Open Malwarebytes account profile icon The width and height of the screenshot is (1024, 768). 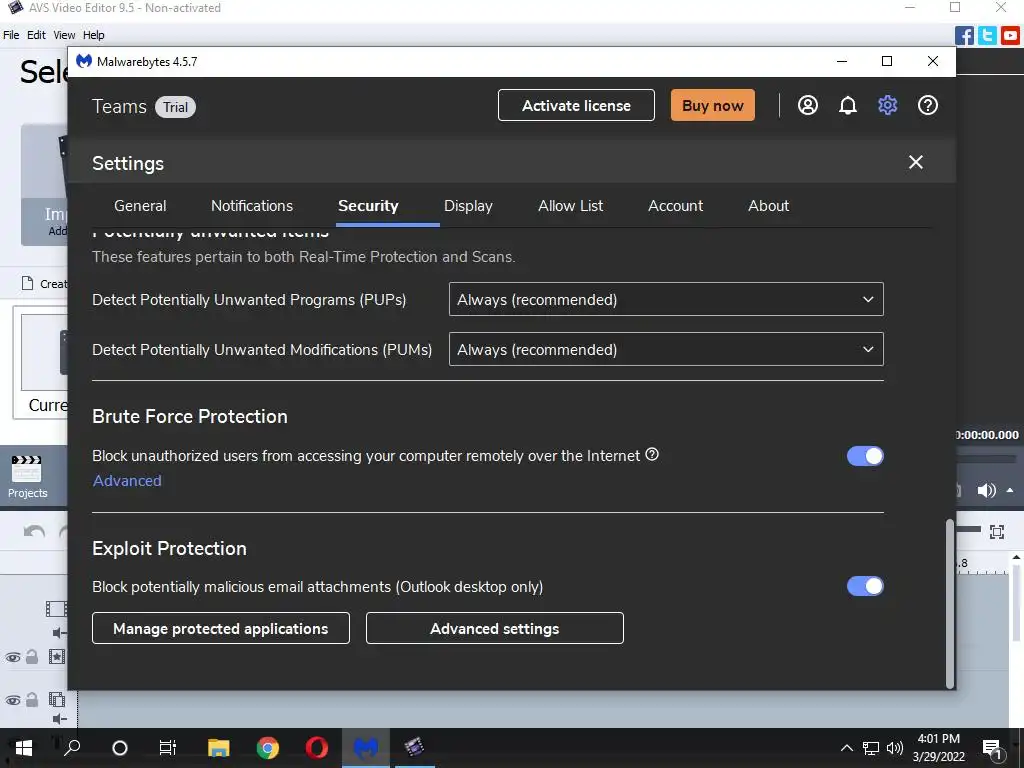pos(808,105)
